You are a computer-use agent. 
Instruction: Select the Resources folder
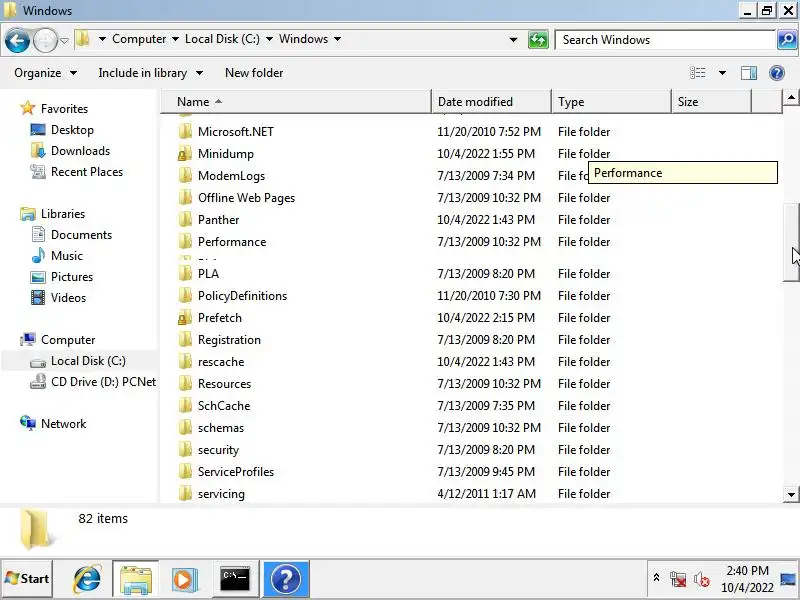click(x=224, y=383)
